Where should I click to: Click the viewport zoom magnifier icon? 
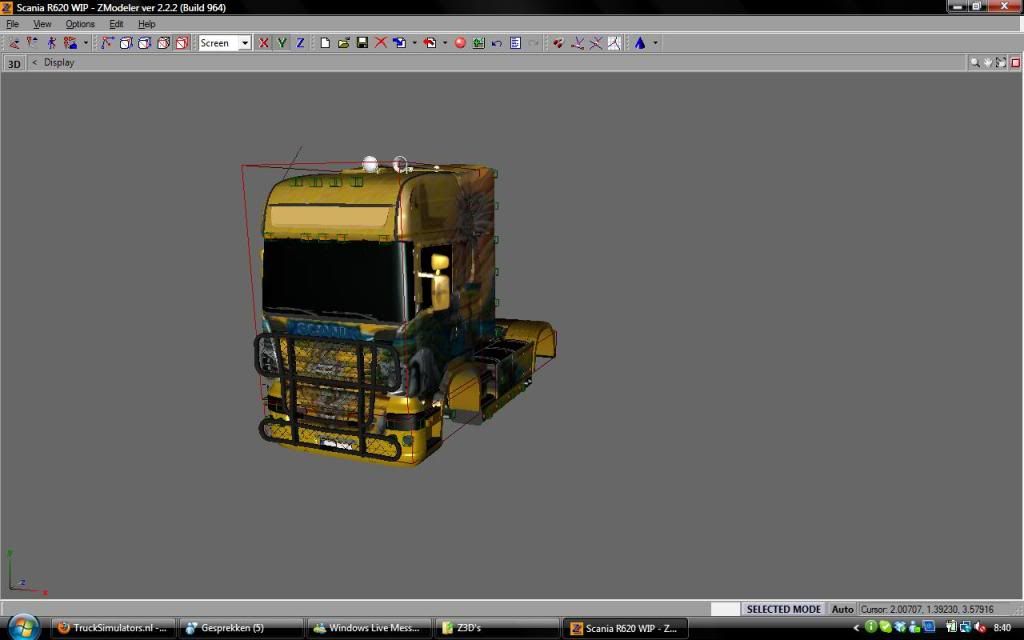click(975, 63)
